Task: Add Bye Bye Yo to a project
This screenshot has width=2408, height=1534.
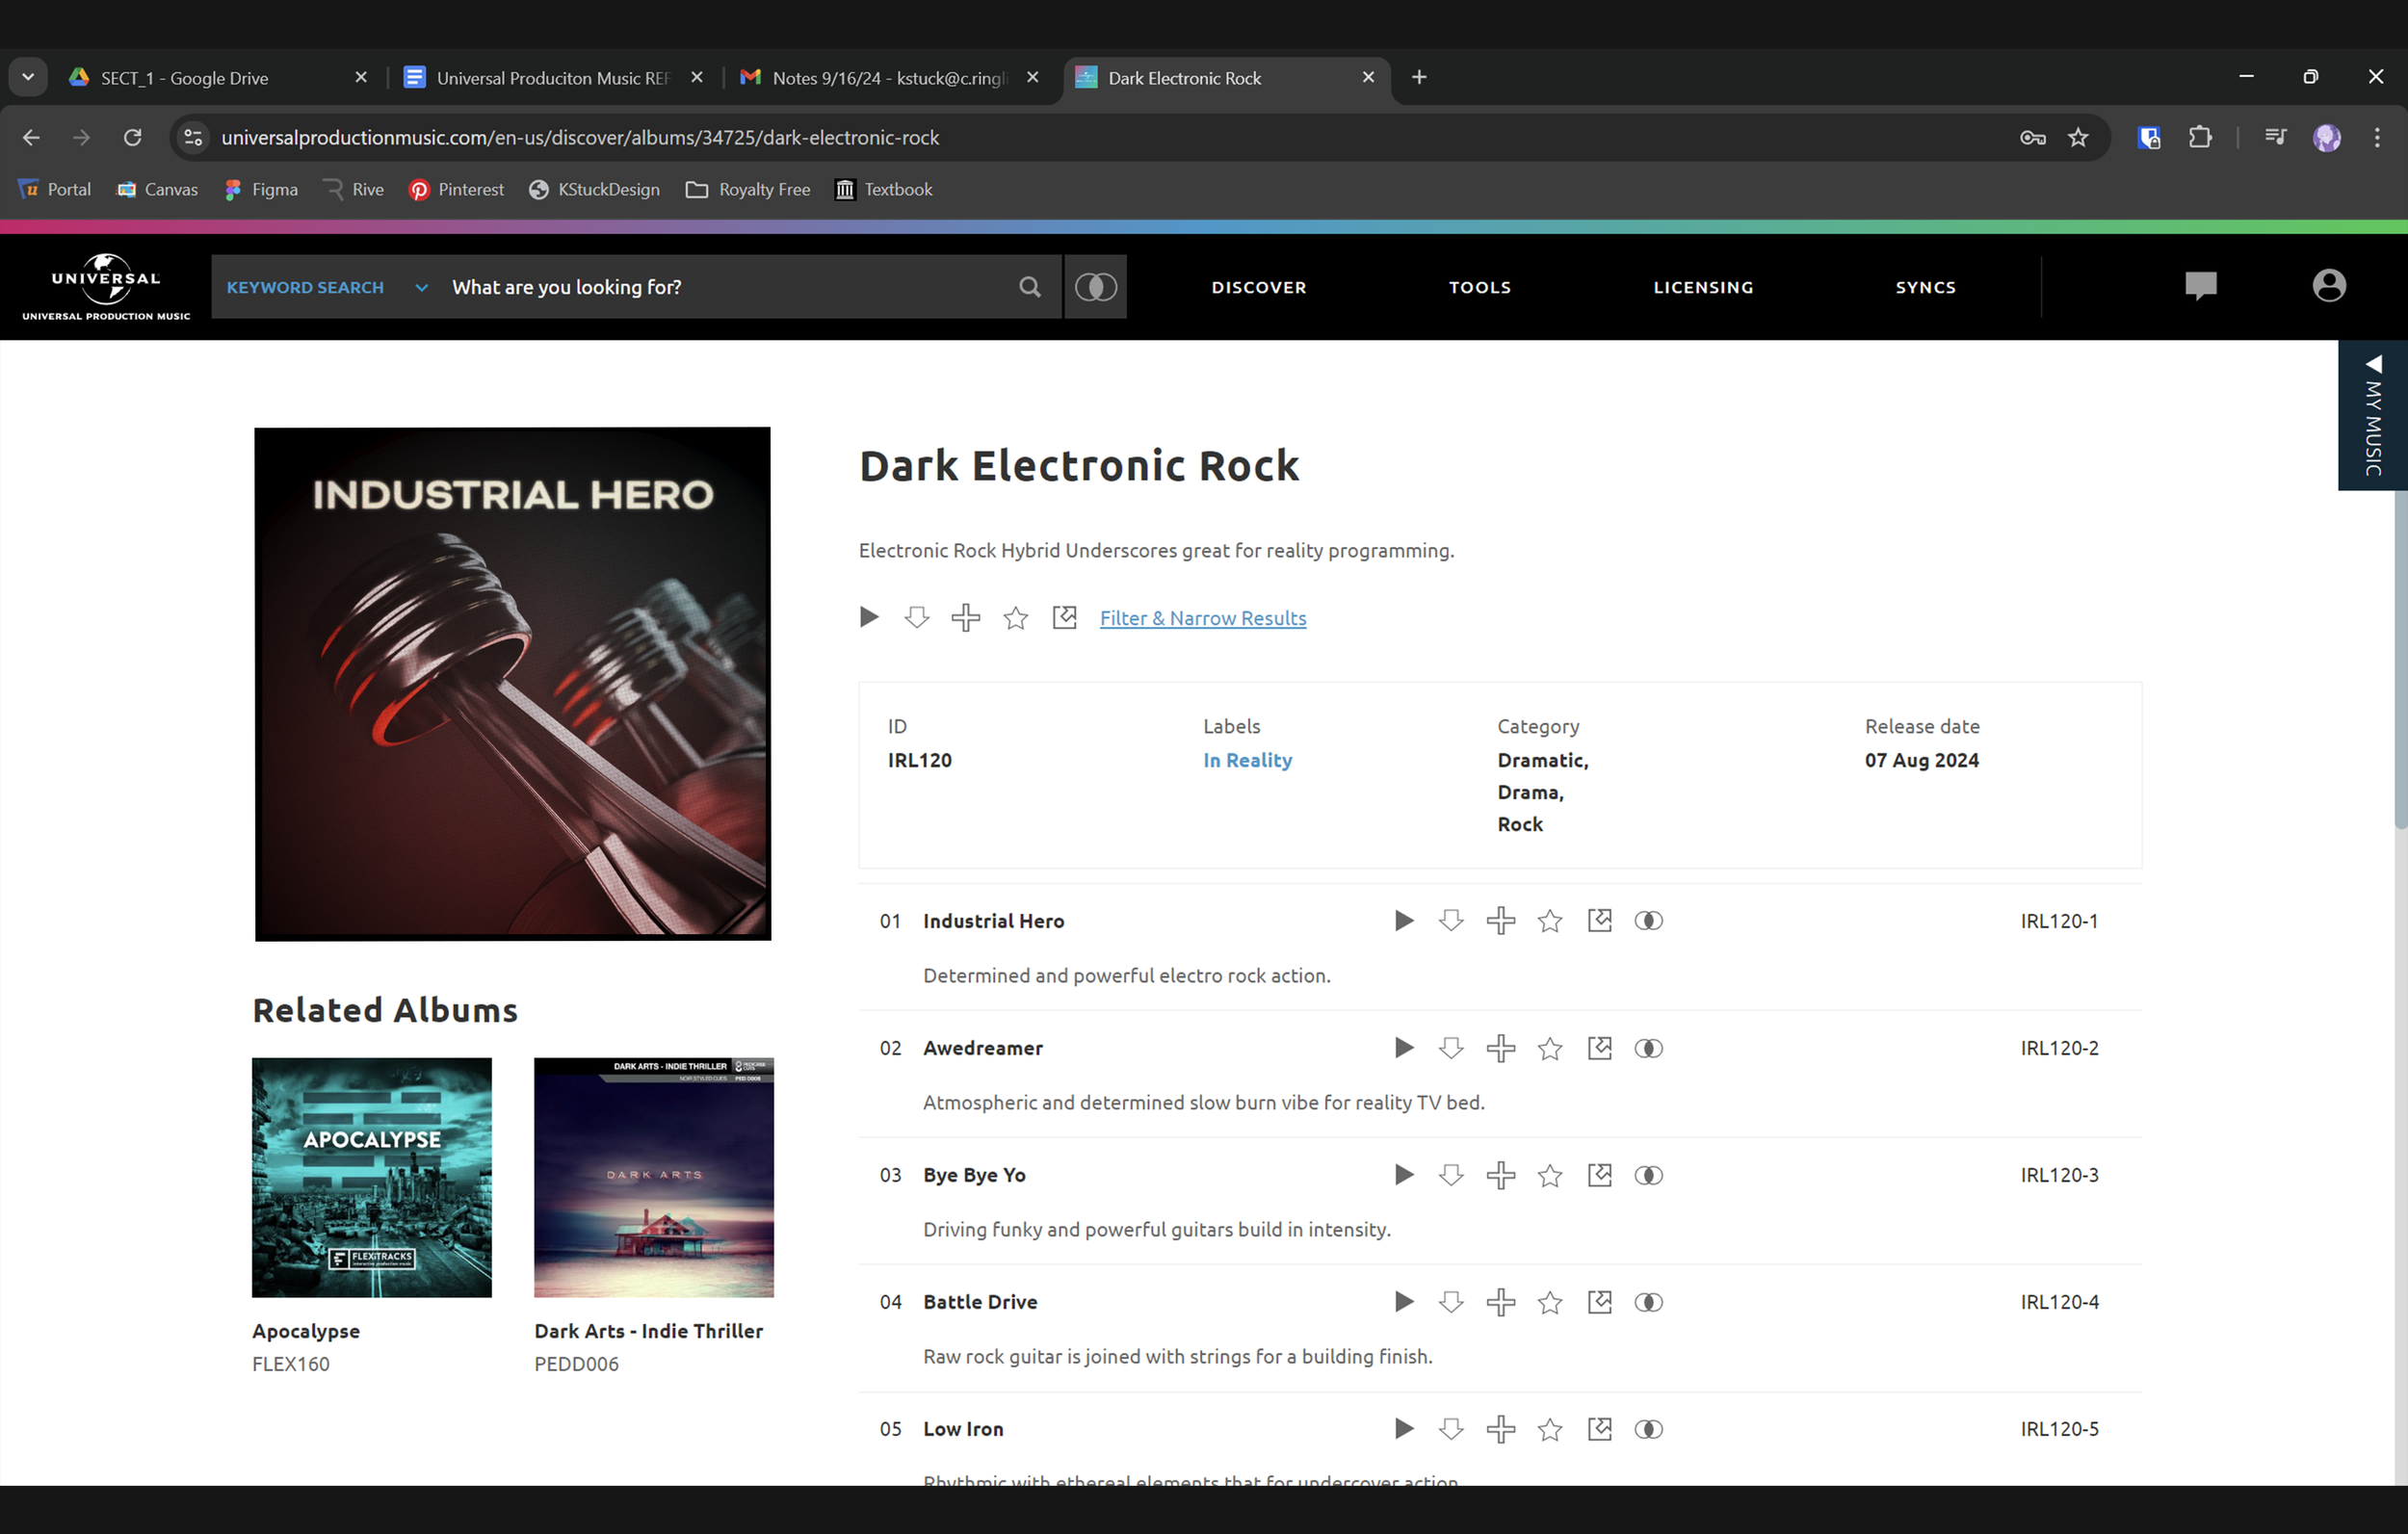Action: coord(1500,1174)
